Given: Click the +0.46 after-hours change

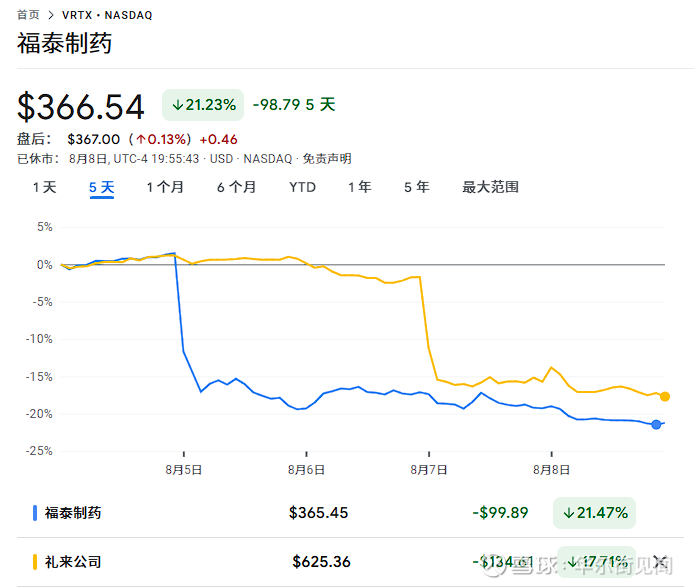Looking at the screenshot, I should [x=219, y=139].
